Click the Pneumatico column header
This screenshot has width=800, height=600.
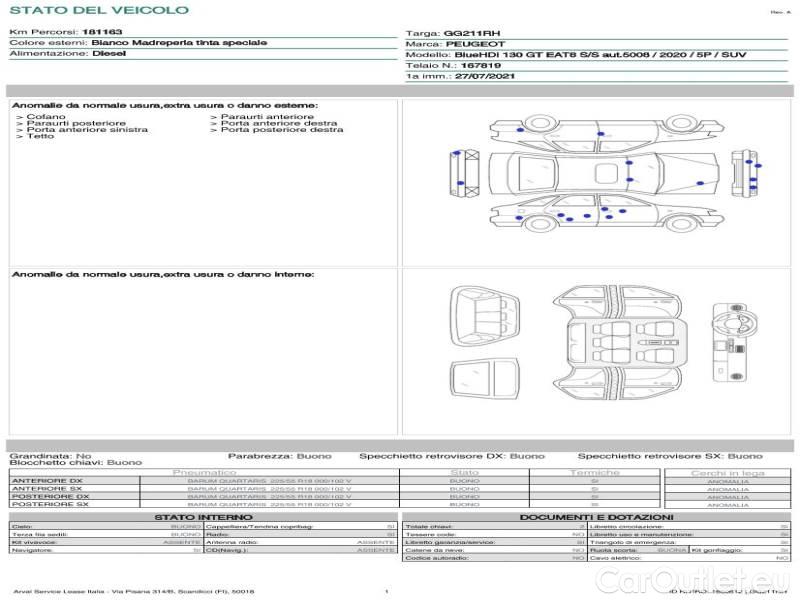(204, 472)
